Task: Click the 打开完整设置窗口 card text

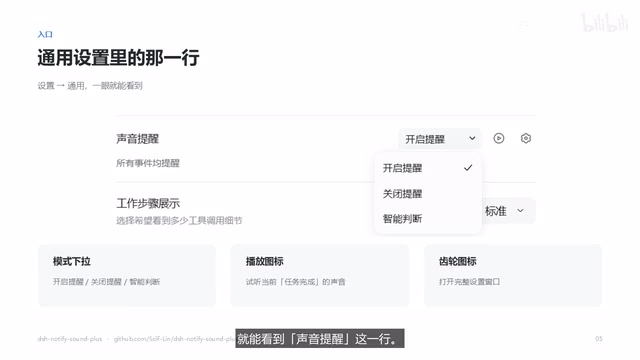Action: point(469,282)
